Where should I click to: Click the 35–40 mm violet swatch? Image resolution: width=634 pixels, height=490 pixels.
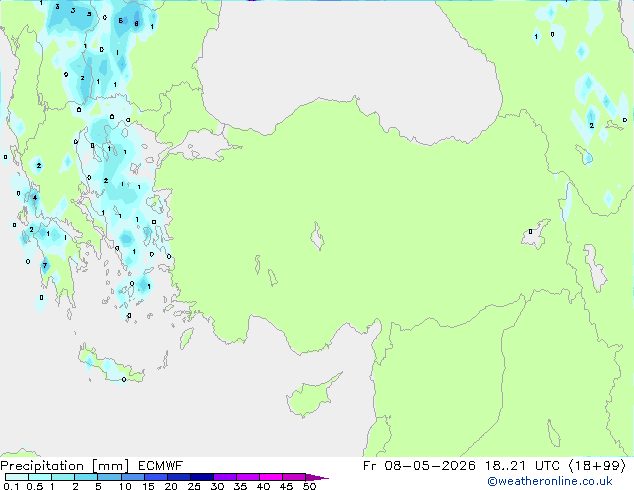pos(247,477)
